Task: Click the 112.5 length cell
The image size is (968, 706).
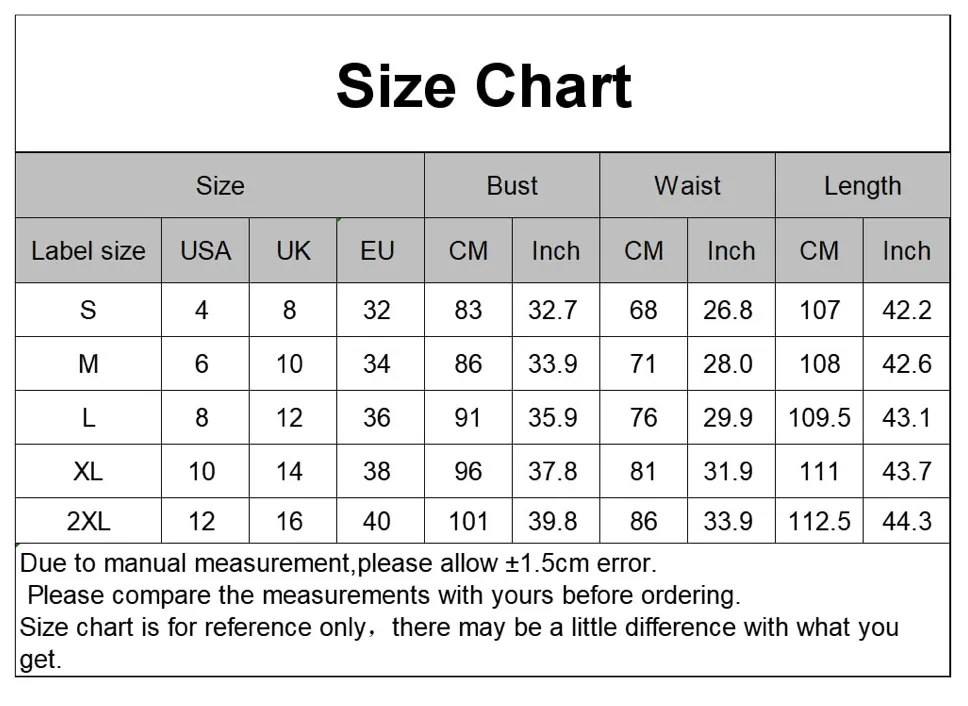Action: 819,521
